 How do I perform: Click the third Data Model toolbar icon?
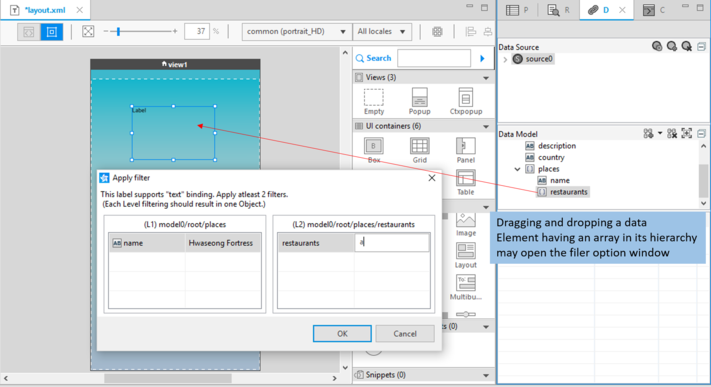tap(687, 133)
